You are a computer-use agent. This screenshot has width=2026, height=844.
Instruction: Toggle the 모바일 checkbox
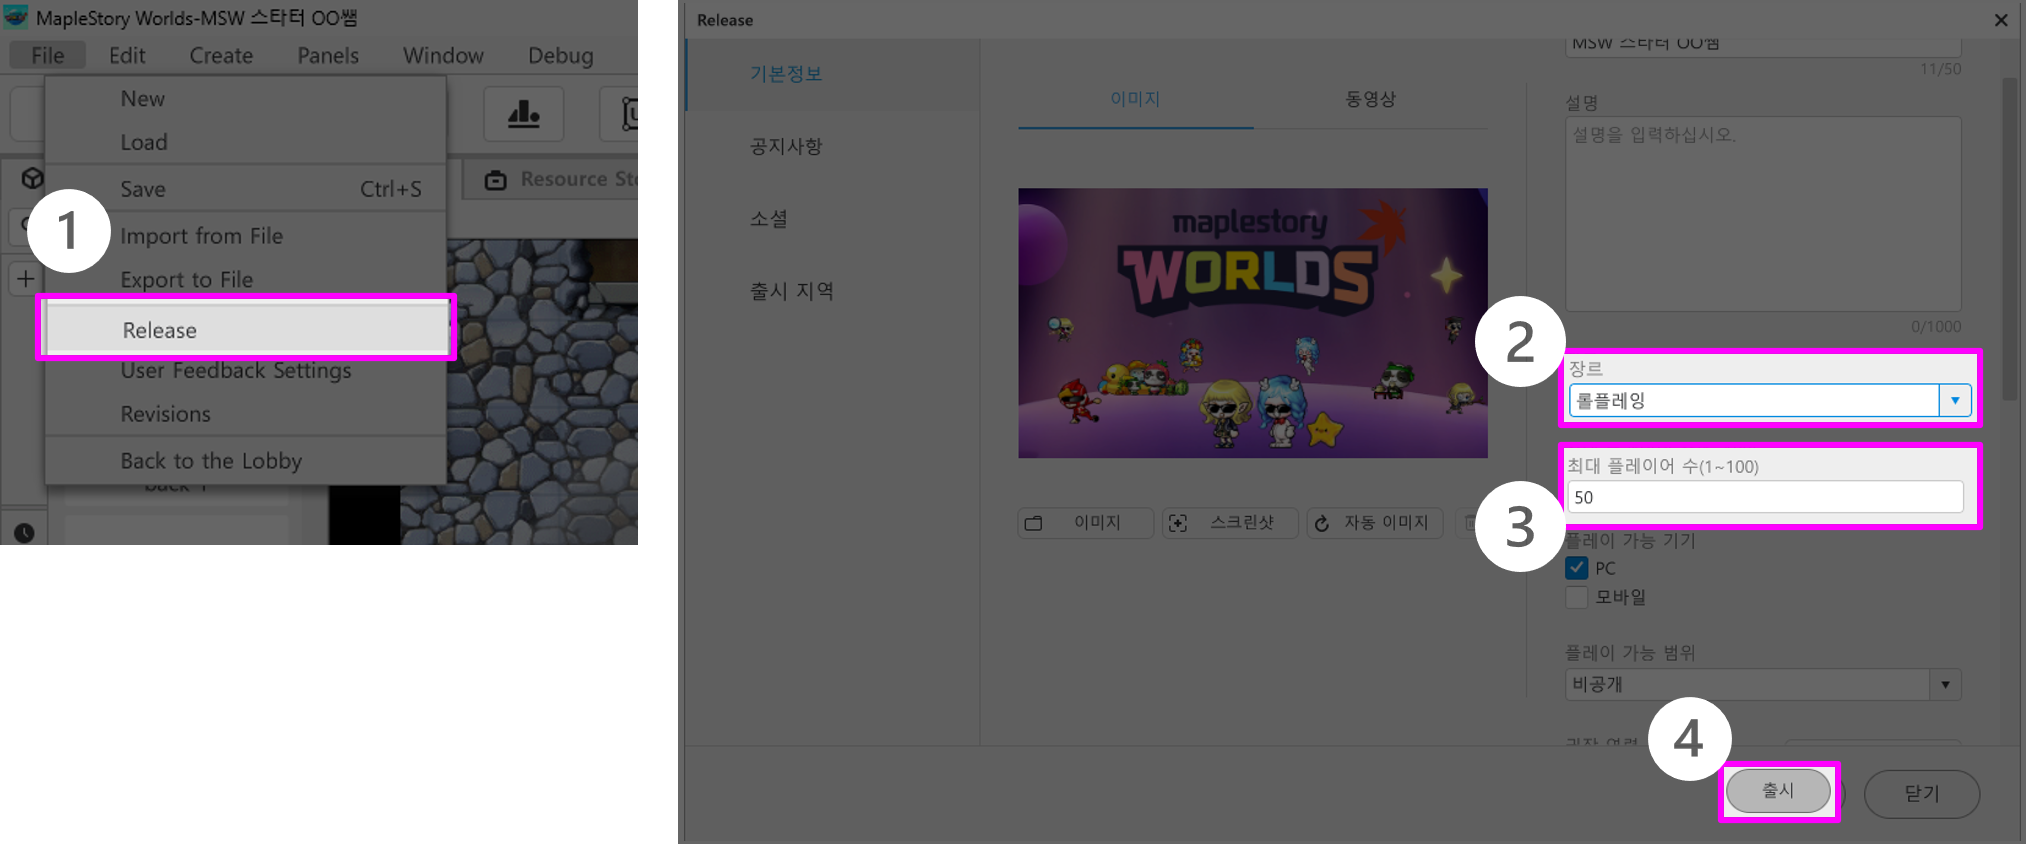click(1577, 597)
